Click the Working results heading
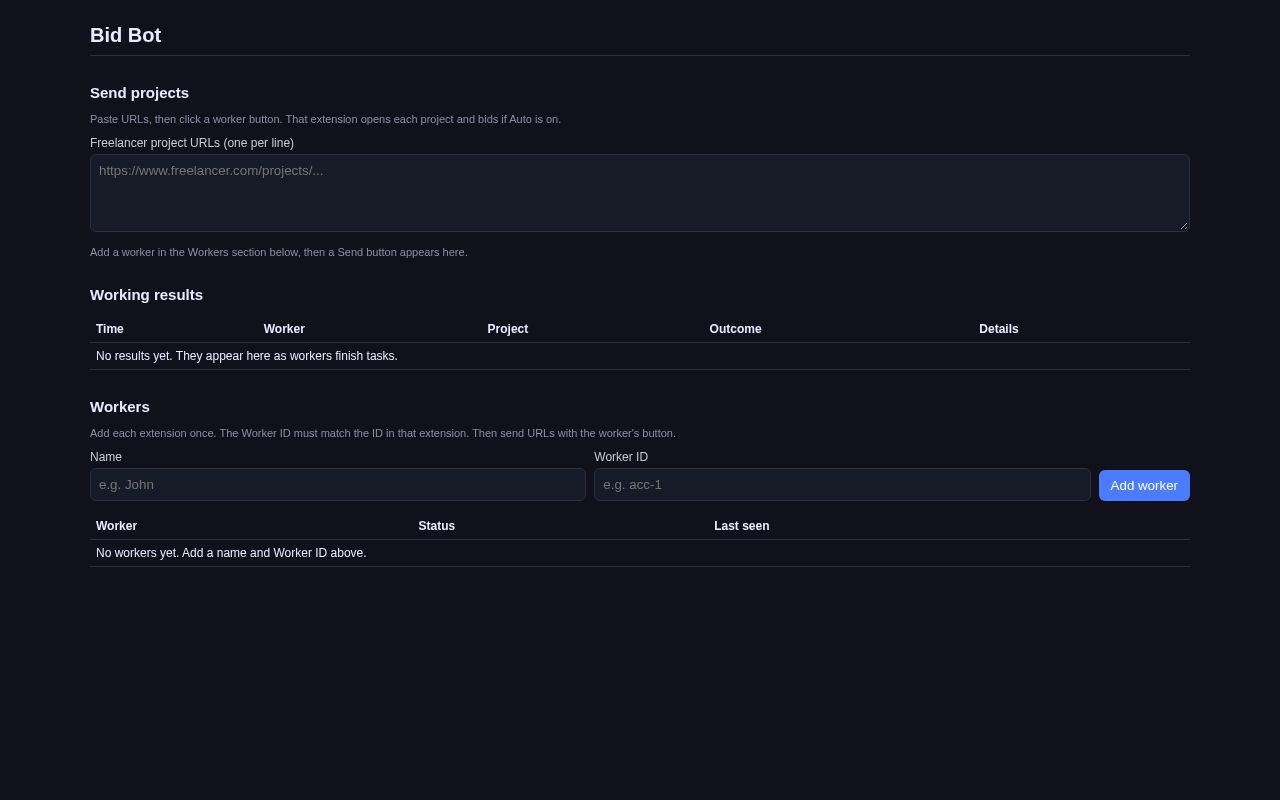Image resolution: width=1280 pixels, height=800 pixels. coord(146,295)
